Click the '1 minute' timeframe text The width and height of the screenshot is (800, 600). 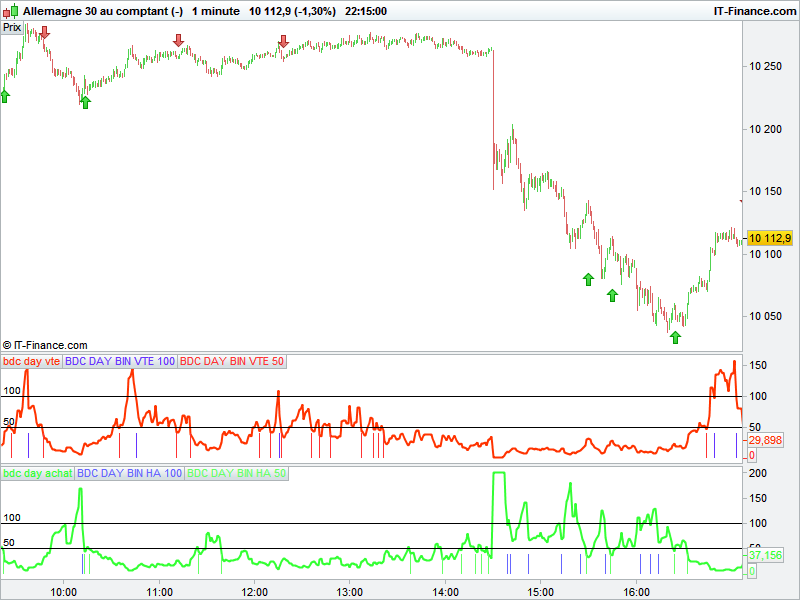pyautogui.click(x=216, y=11)
